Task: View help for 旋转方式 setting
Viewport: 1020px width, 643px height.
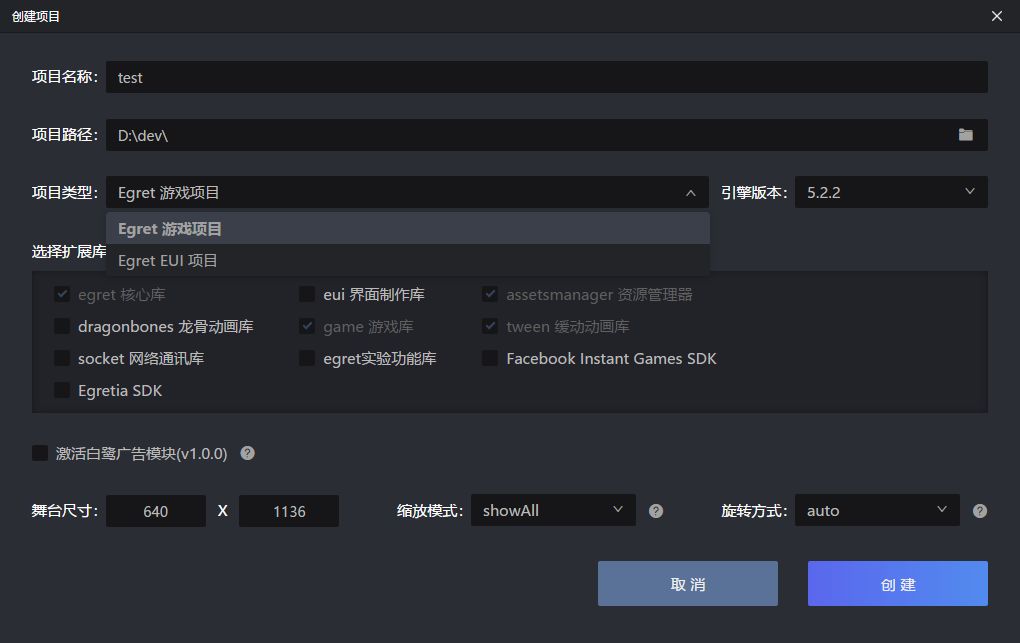Action: click(979, 510)
